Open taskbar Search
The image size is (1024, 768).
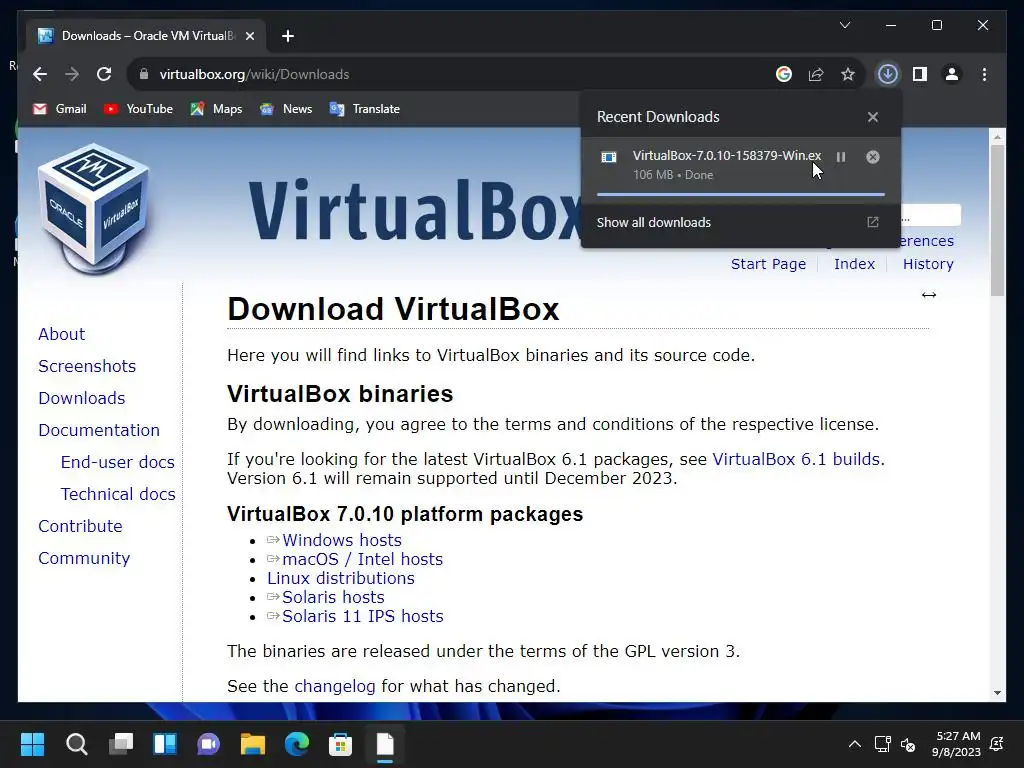[76, 744]
